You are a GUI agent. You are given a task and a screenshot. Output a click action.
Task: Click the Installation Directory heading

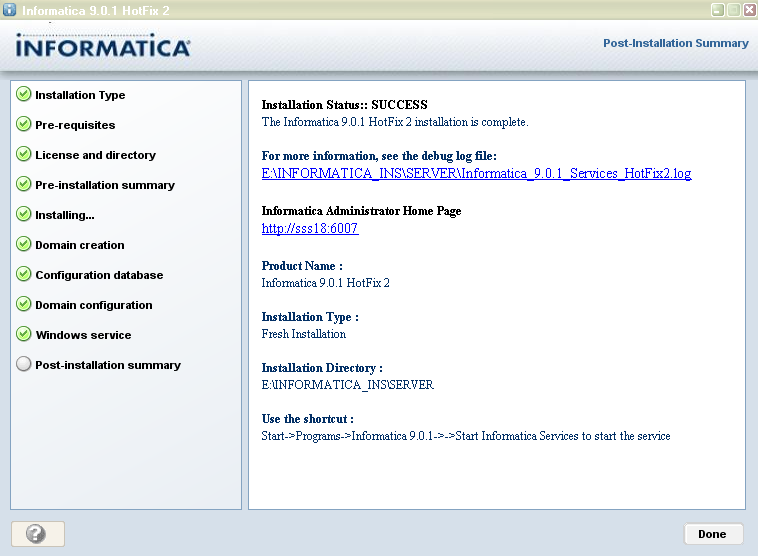[322, 368]
